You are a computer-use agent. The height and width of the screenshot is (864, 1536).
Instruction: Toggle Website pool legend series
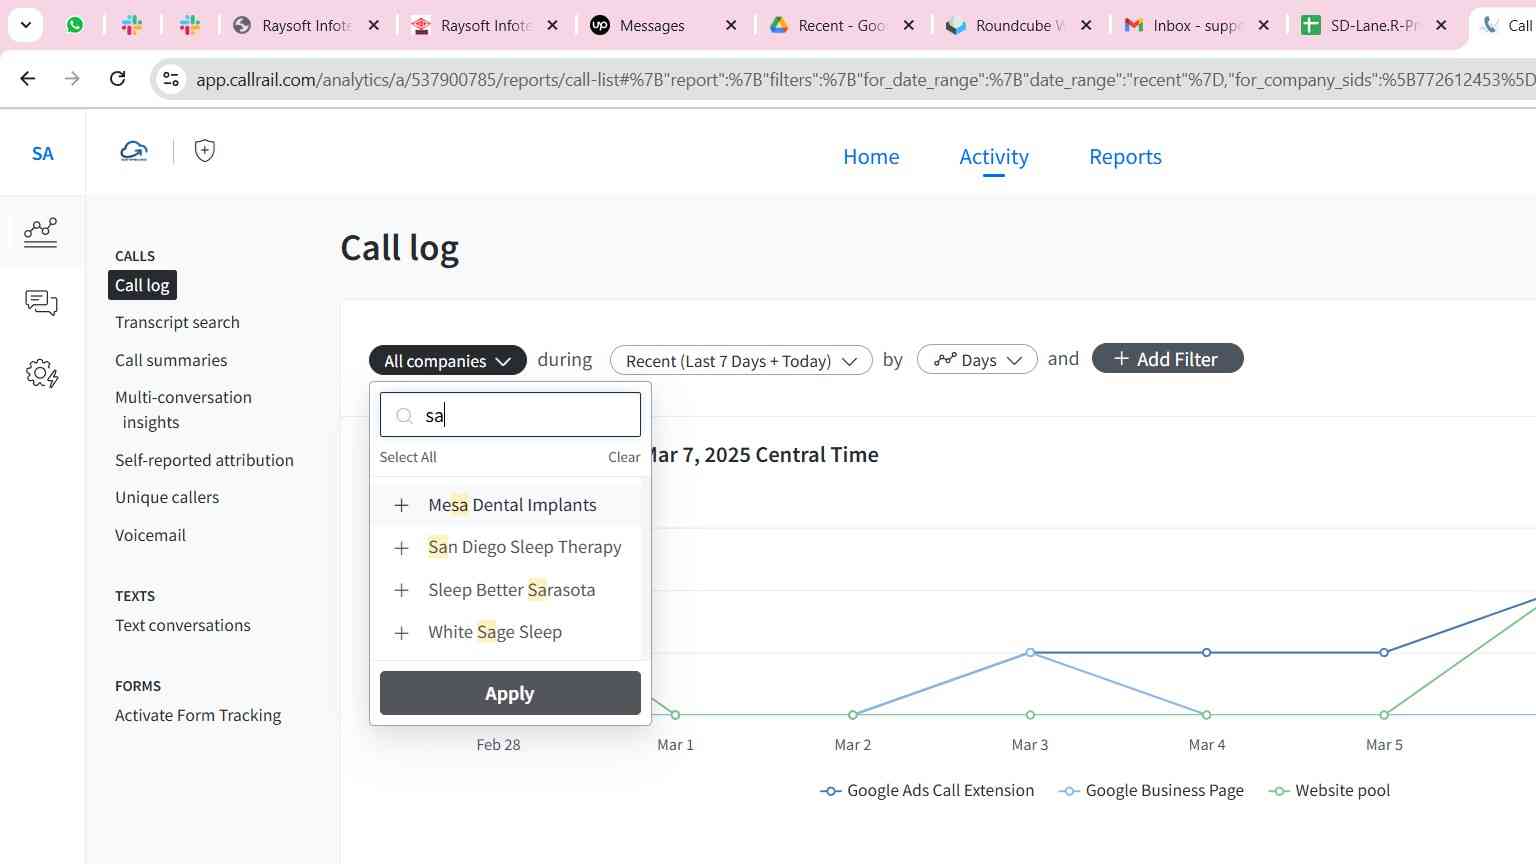coord(1329,790)
